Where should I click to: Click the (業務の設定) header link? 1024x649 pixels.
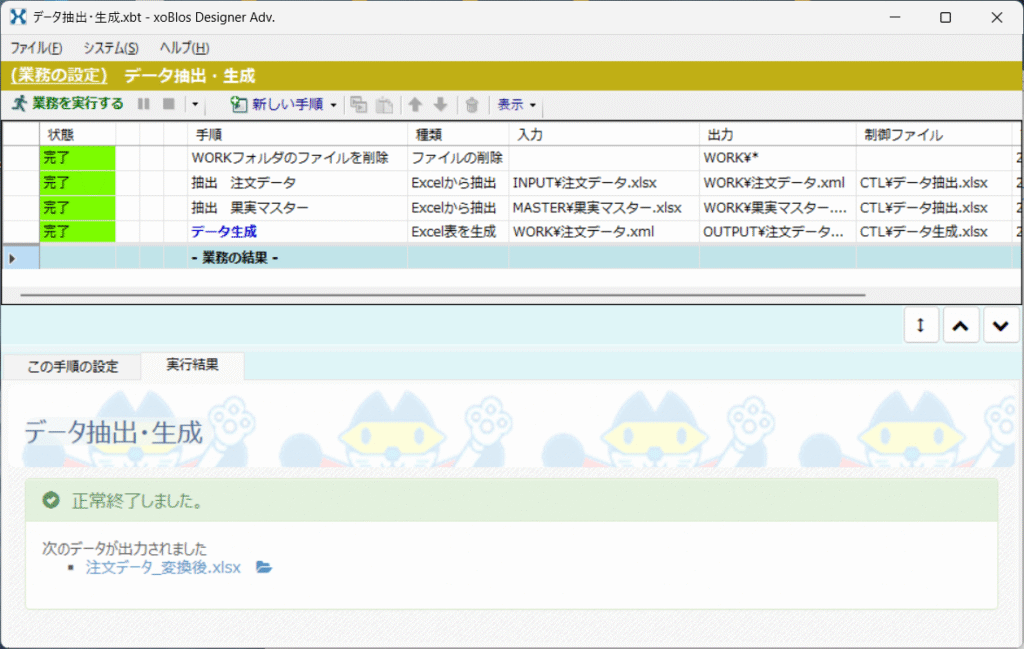tap(59, 75)
